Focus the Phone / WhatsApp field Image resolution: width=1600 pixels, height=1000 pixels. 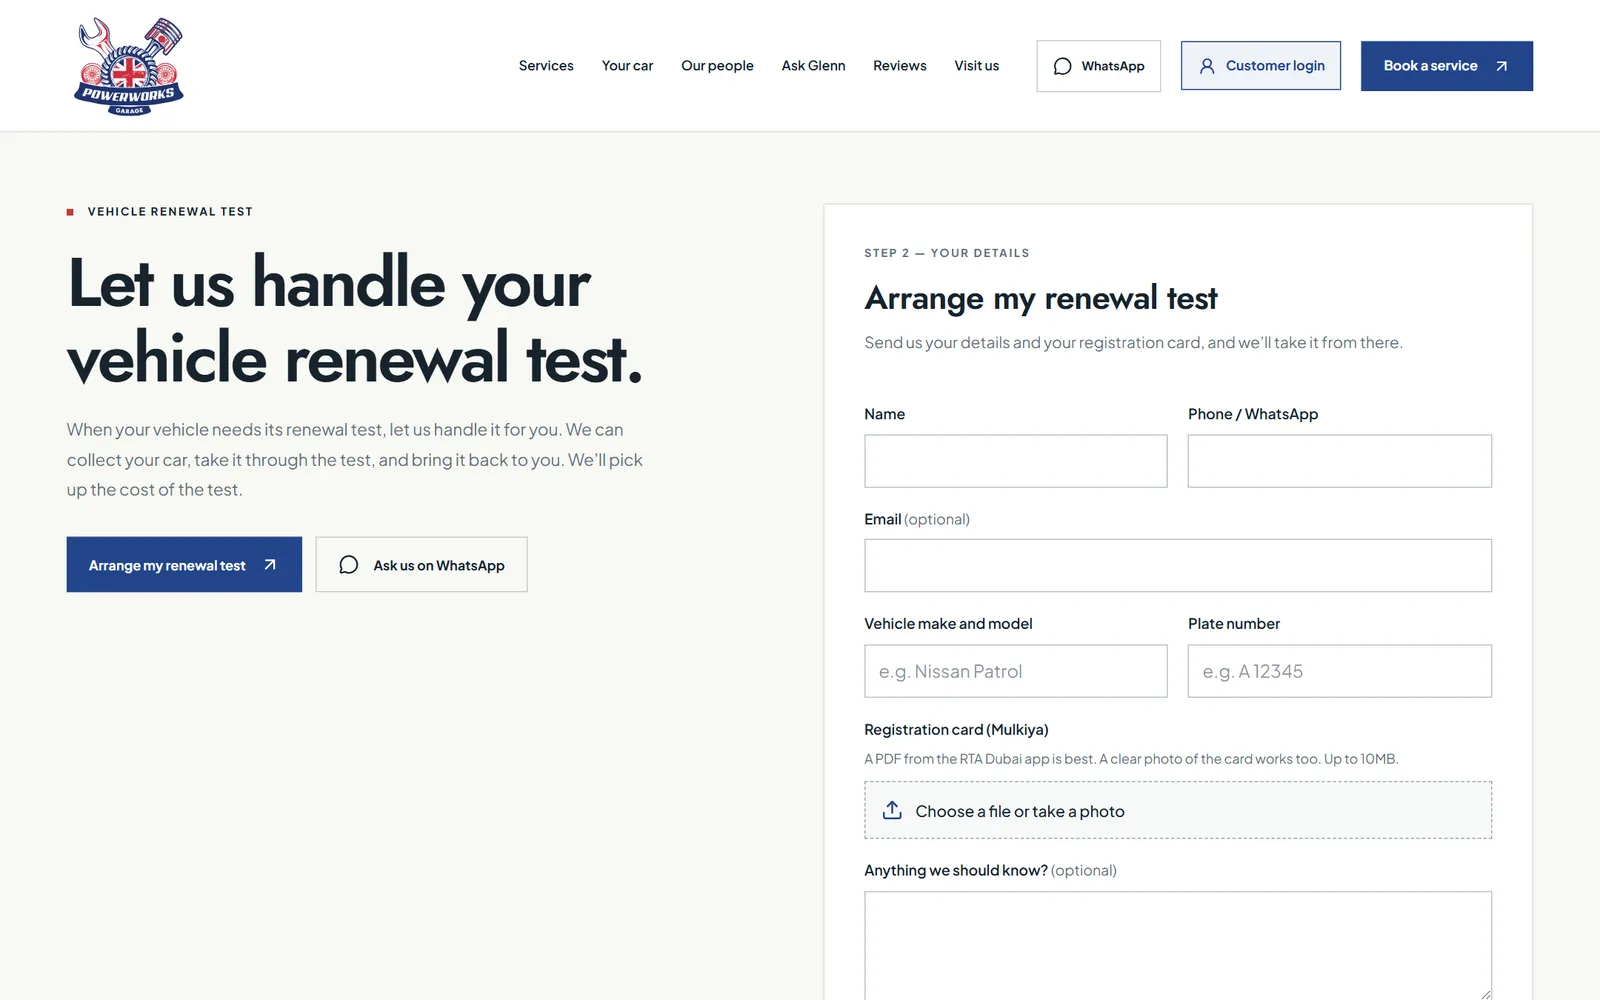tap(1339, 461)
